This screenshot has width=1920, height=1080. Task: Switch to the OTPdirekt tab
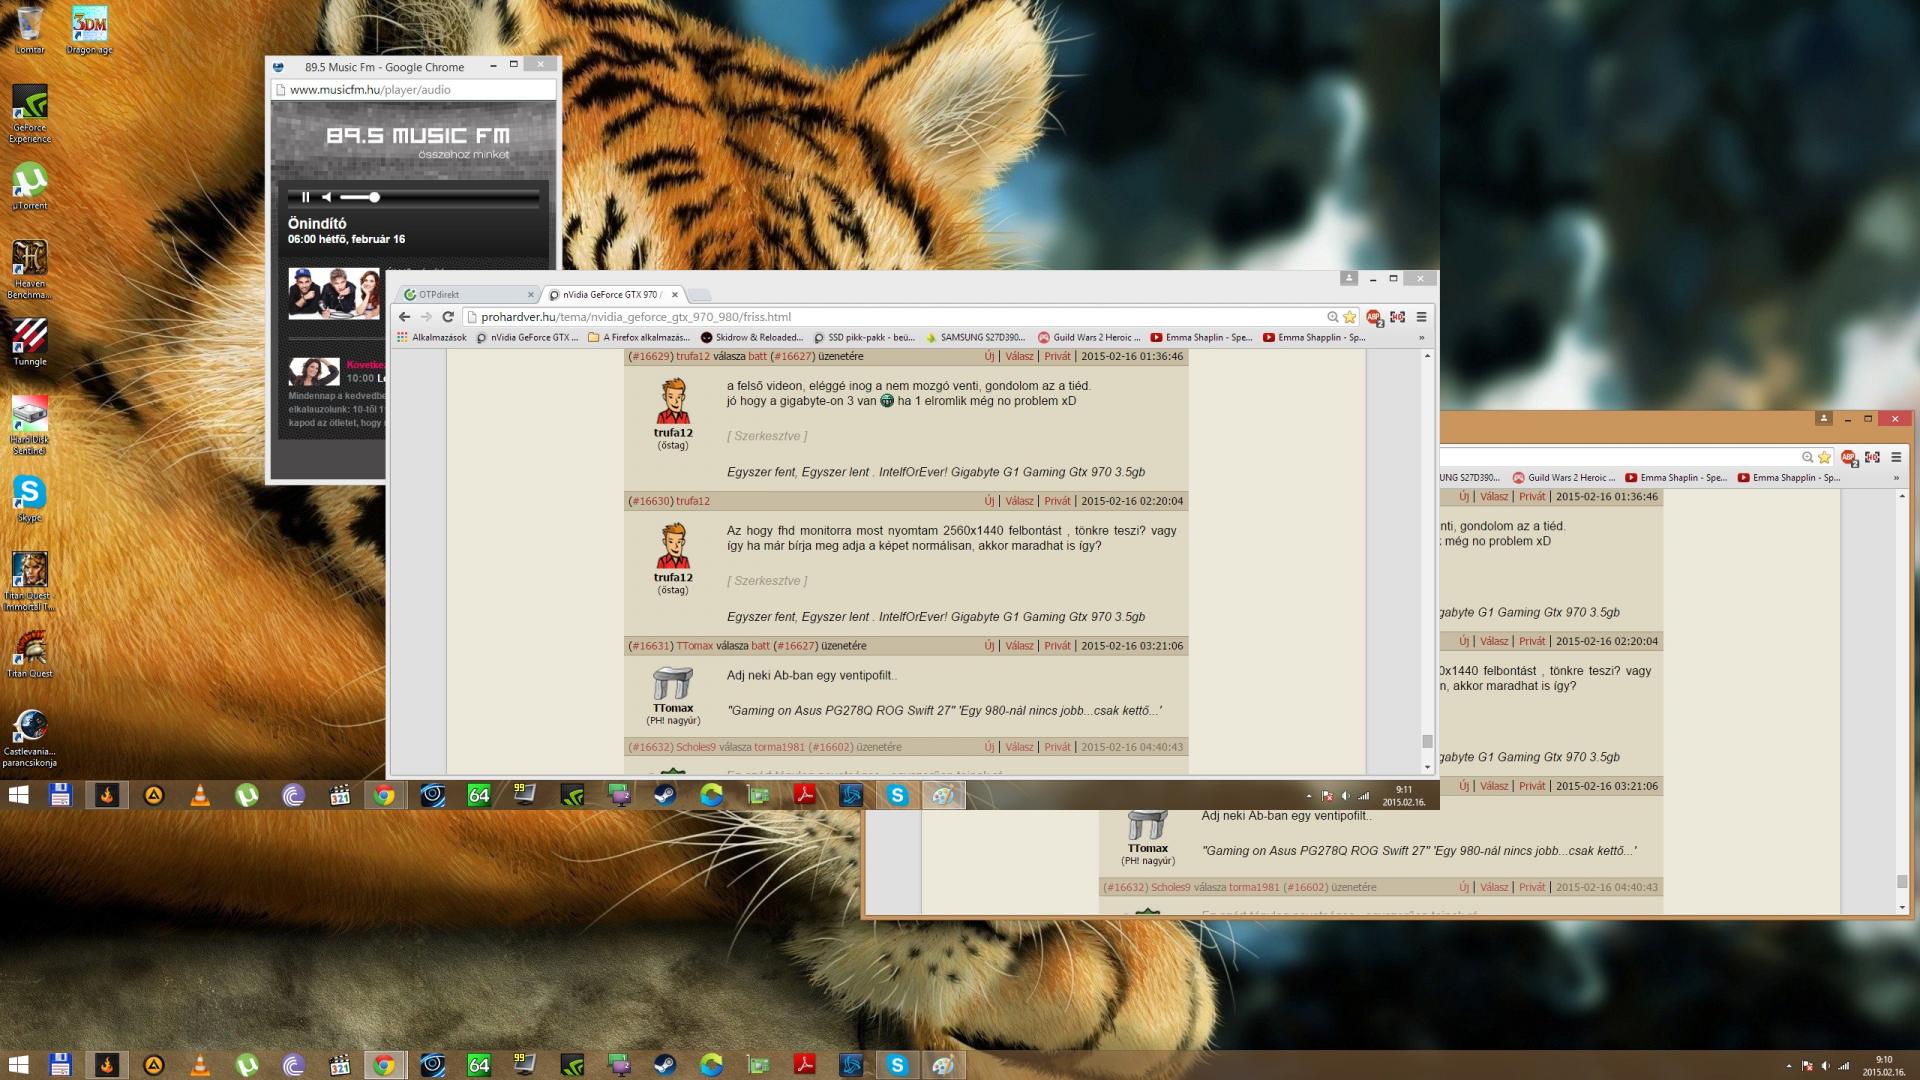point(465,295)
